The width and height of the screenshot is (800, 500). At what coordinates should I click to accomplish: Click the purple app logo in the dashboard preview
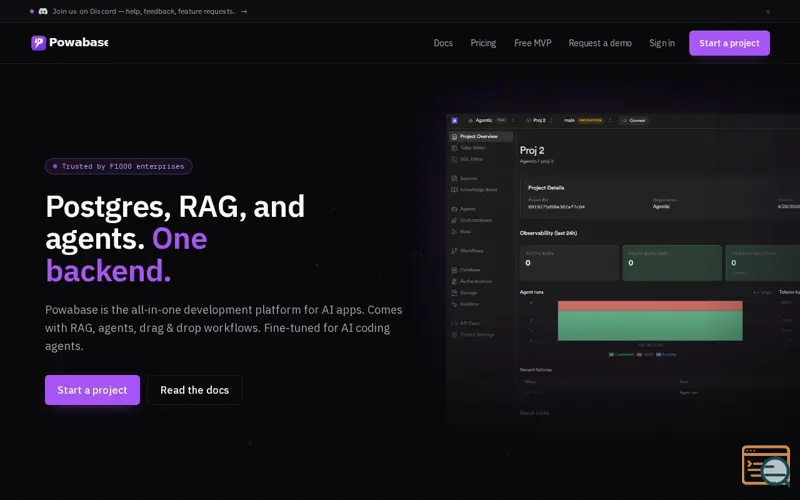tap(455, 120)
